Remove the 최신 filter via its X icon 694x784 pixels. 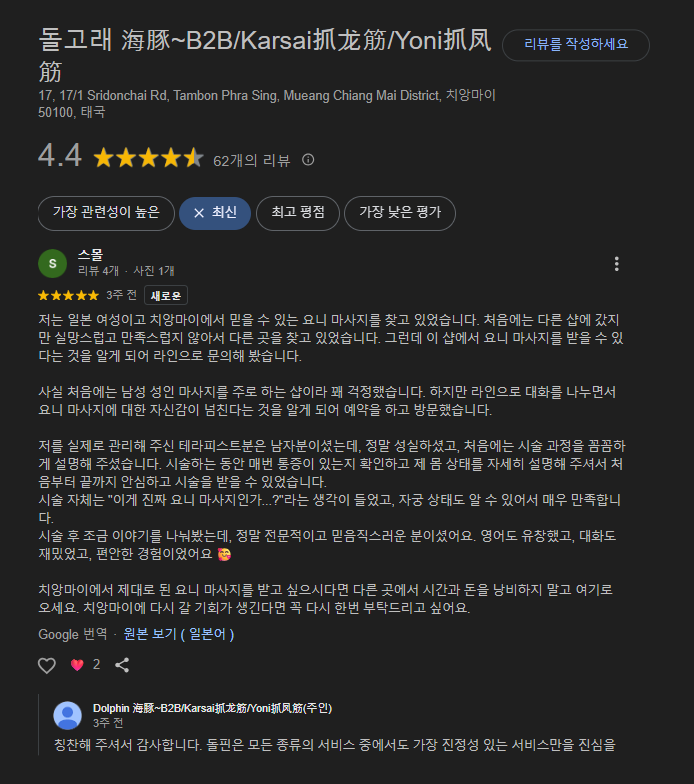coord(199,213)
